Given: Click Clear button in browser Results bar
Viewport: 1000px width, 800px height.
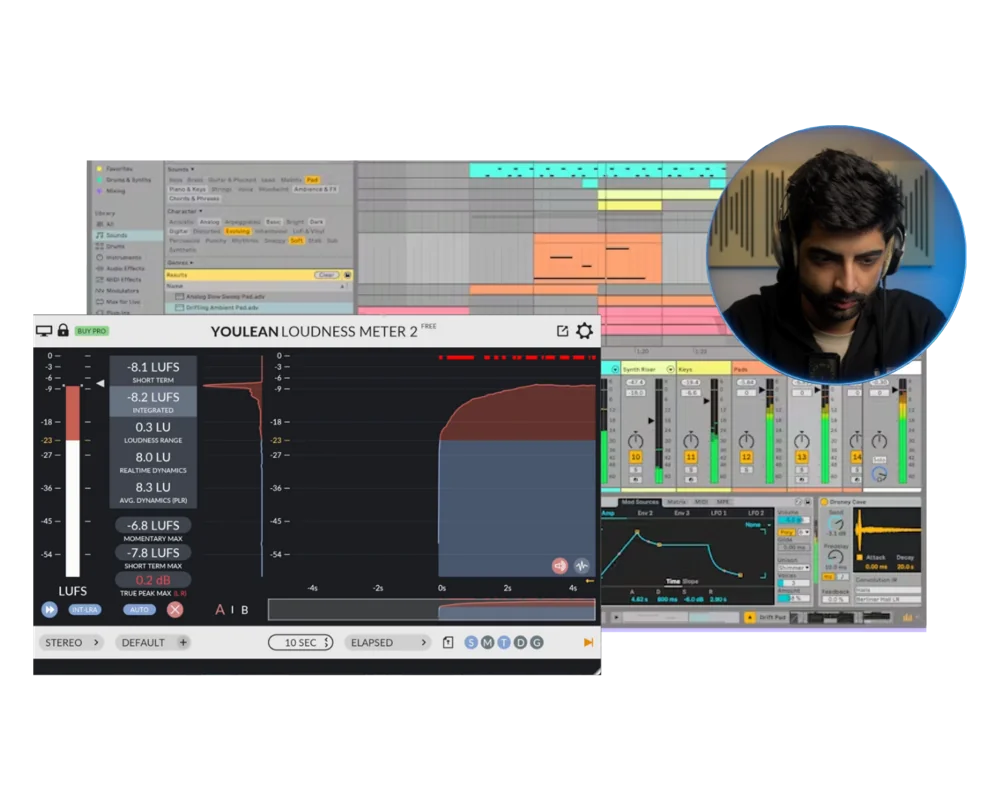Looking at the screenshot, I should [x=326, y=275].
